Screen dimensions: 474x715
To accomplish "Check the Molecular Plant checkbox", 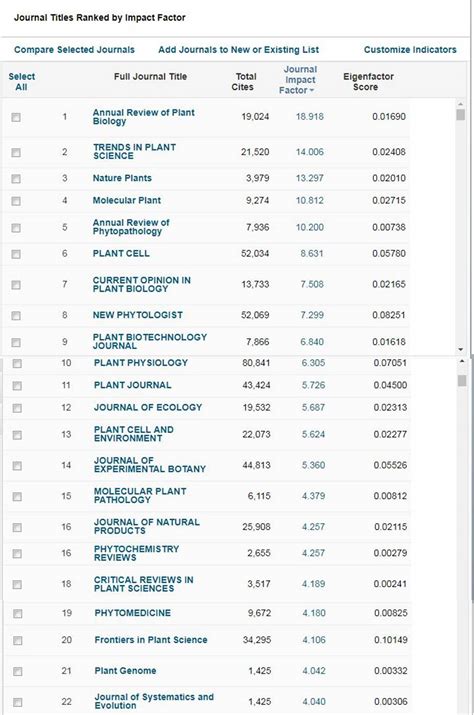I will tap(16, 201).
